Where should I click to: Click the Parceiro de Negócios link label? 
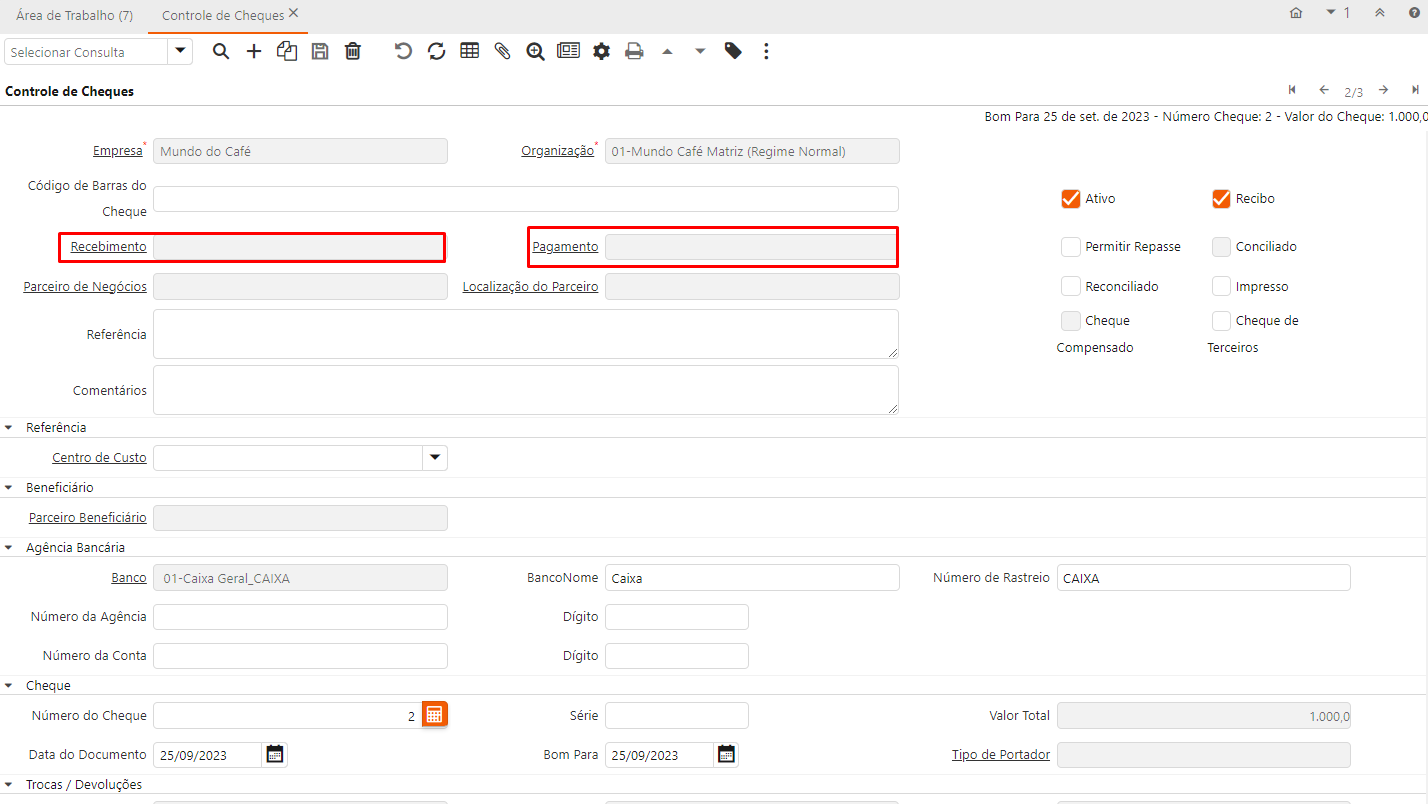pos(85,287)
